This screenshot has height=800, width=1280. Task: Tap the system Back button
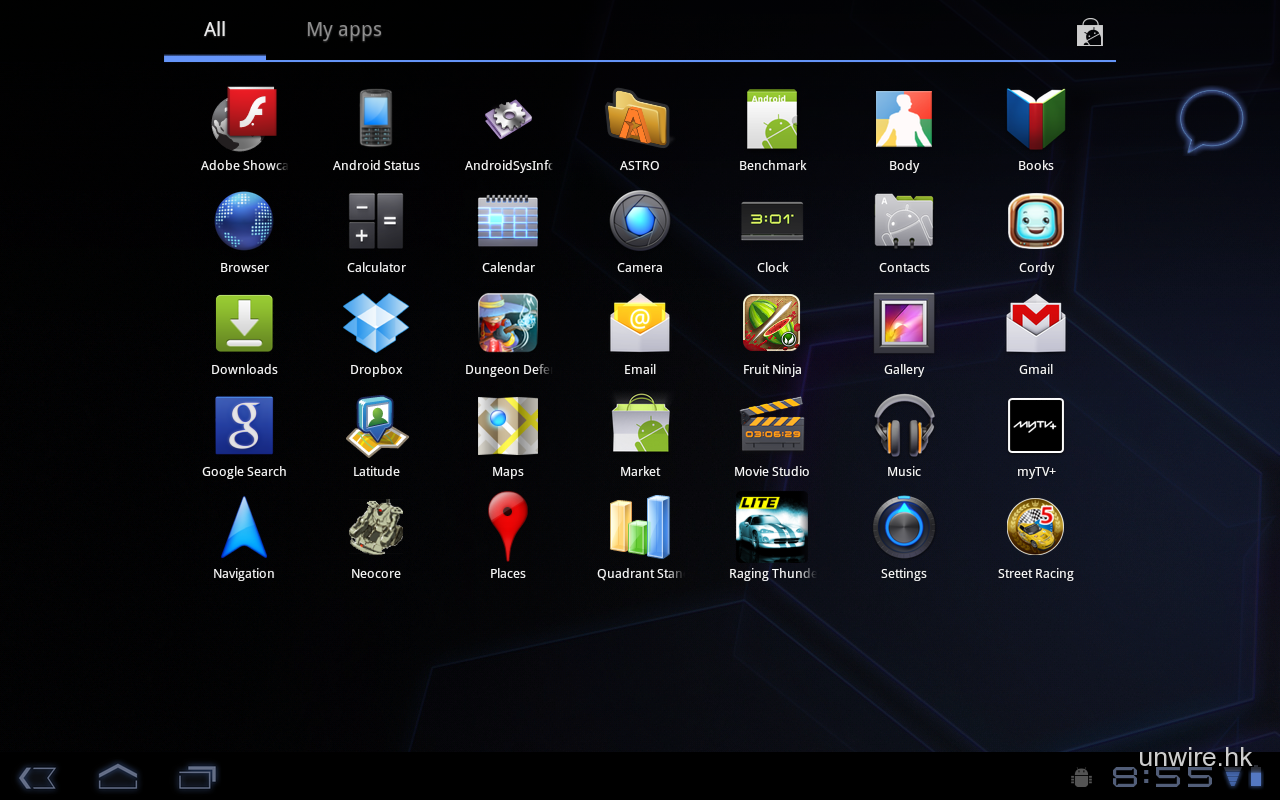(37, 777)
